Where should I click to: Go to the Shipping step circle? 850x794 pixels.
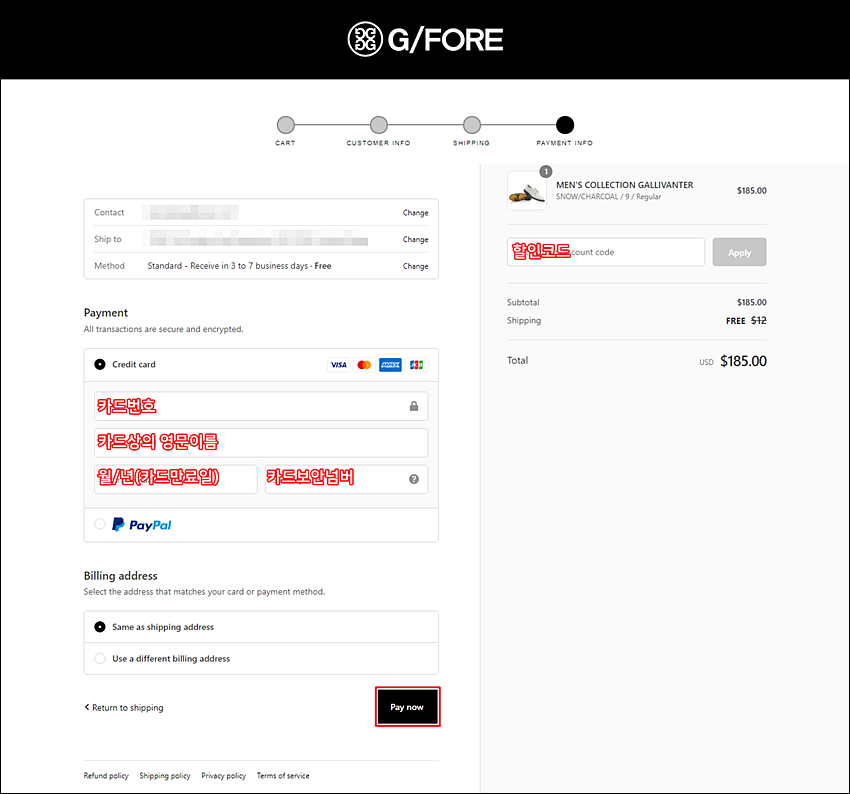(x=472, y=125)
